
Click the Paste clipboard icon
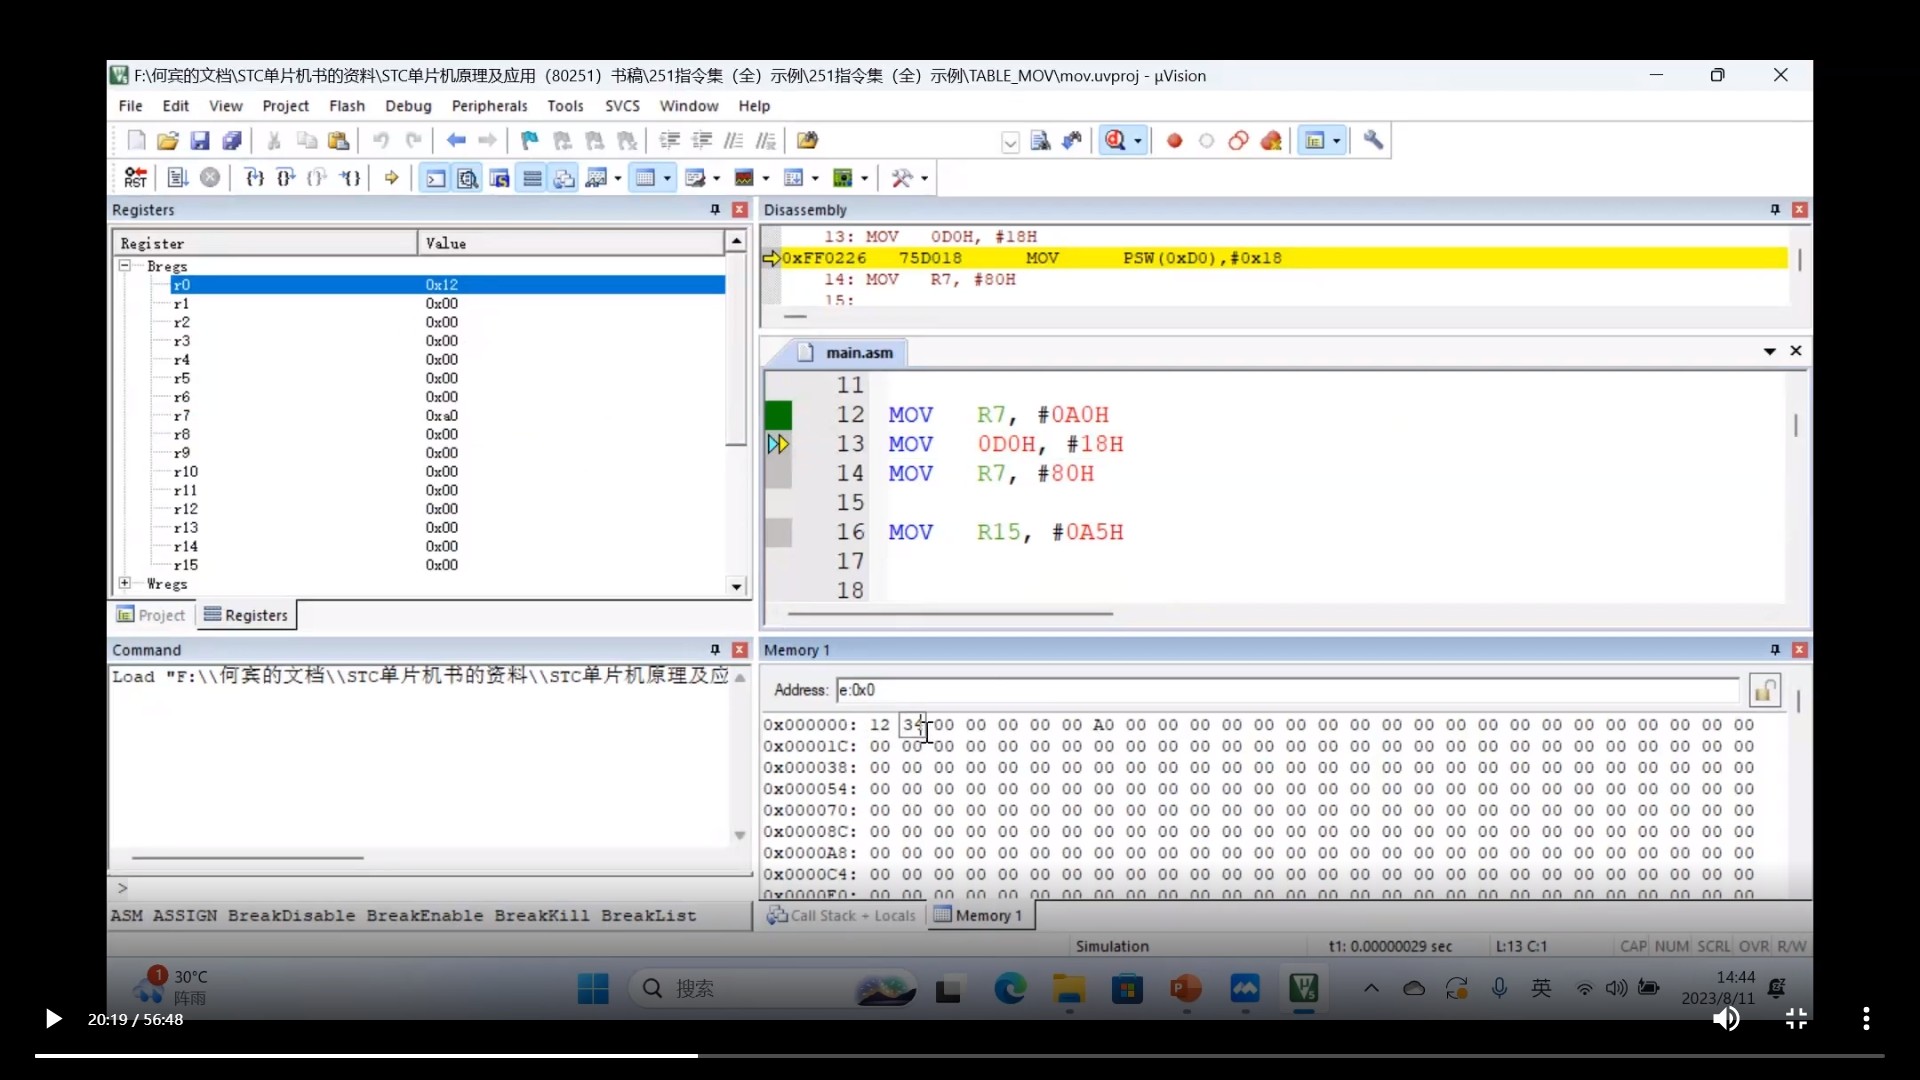339,141
